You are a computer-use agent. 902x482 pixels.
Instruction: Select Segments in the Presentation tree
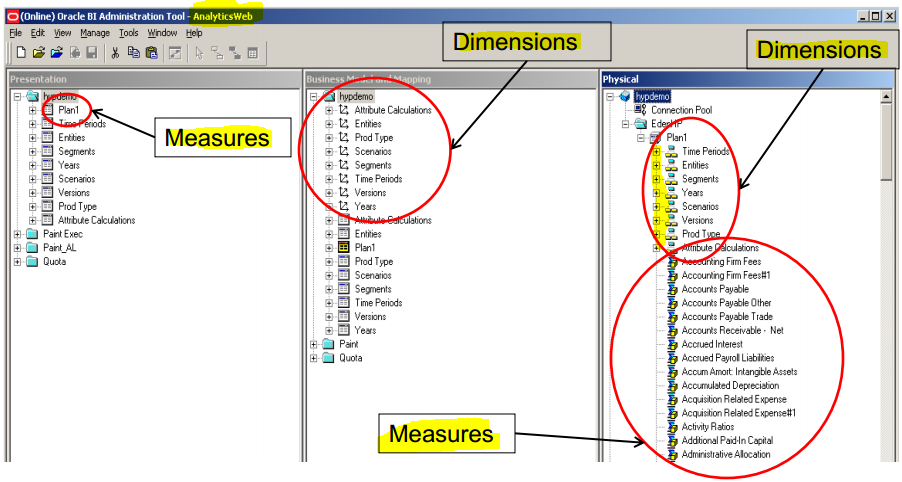point(77,151)
